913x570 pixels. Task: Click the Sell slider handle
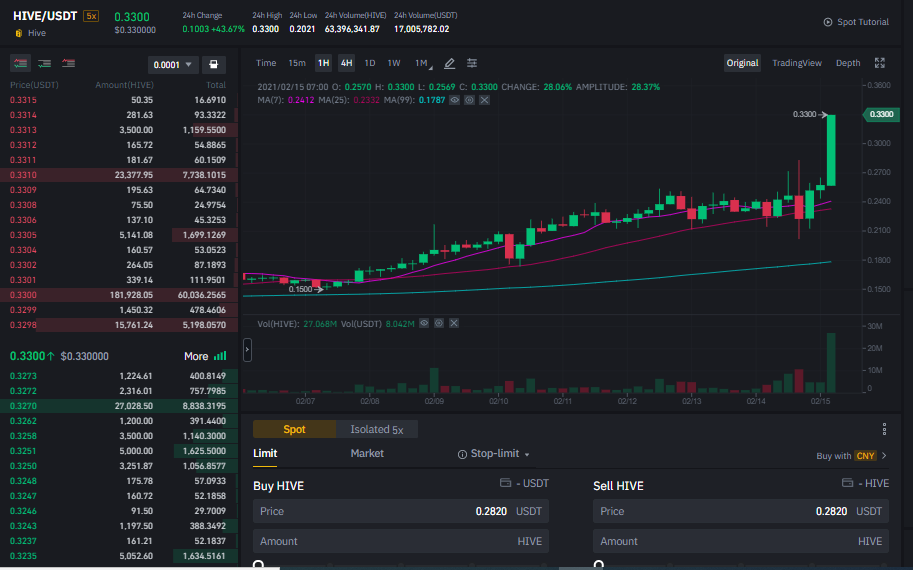click(599, 565)
